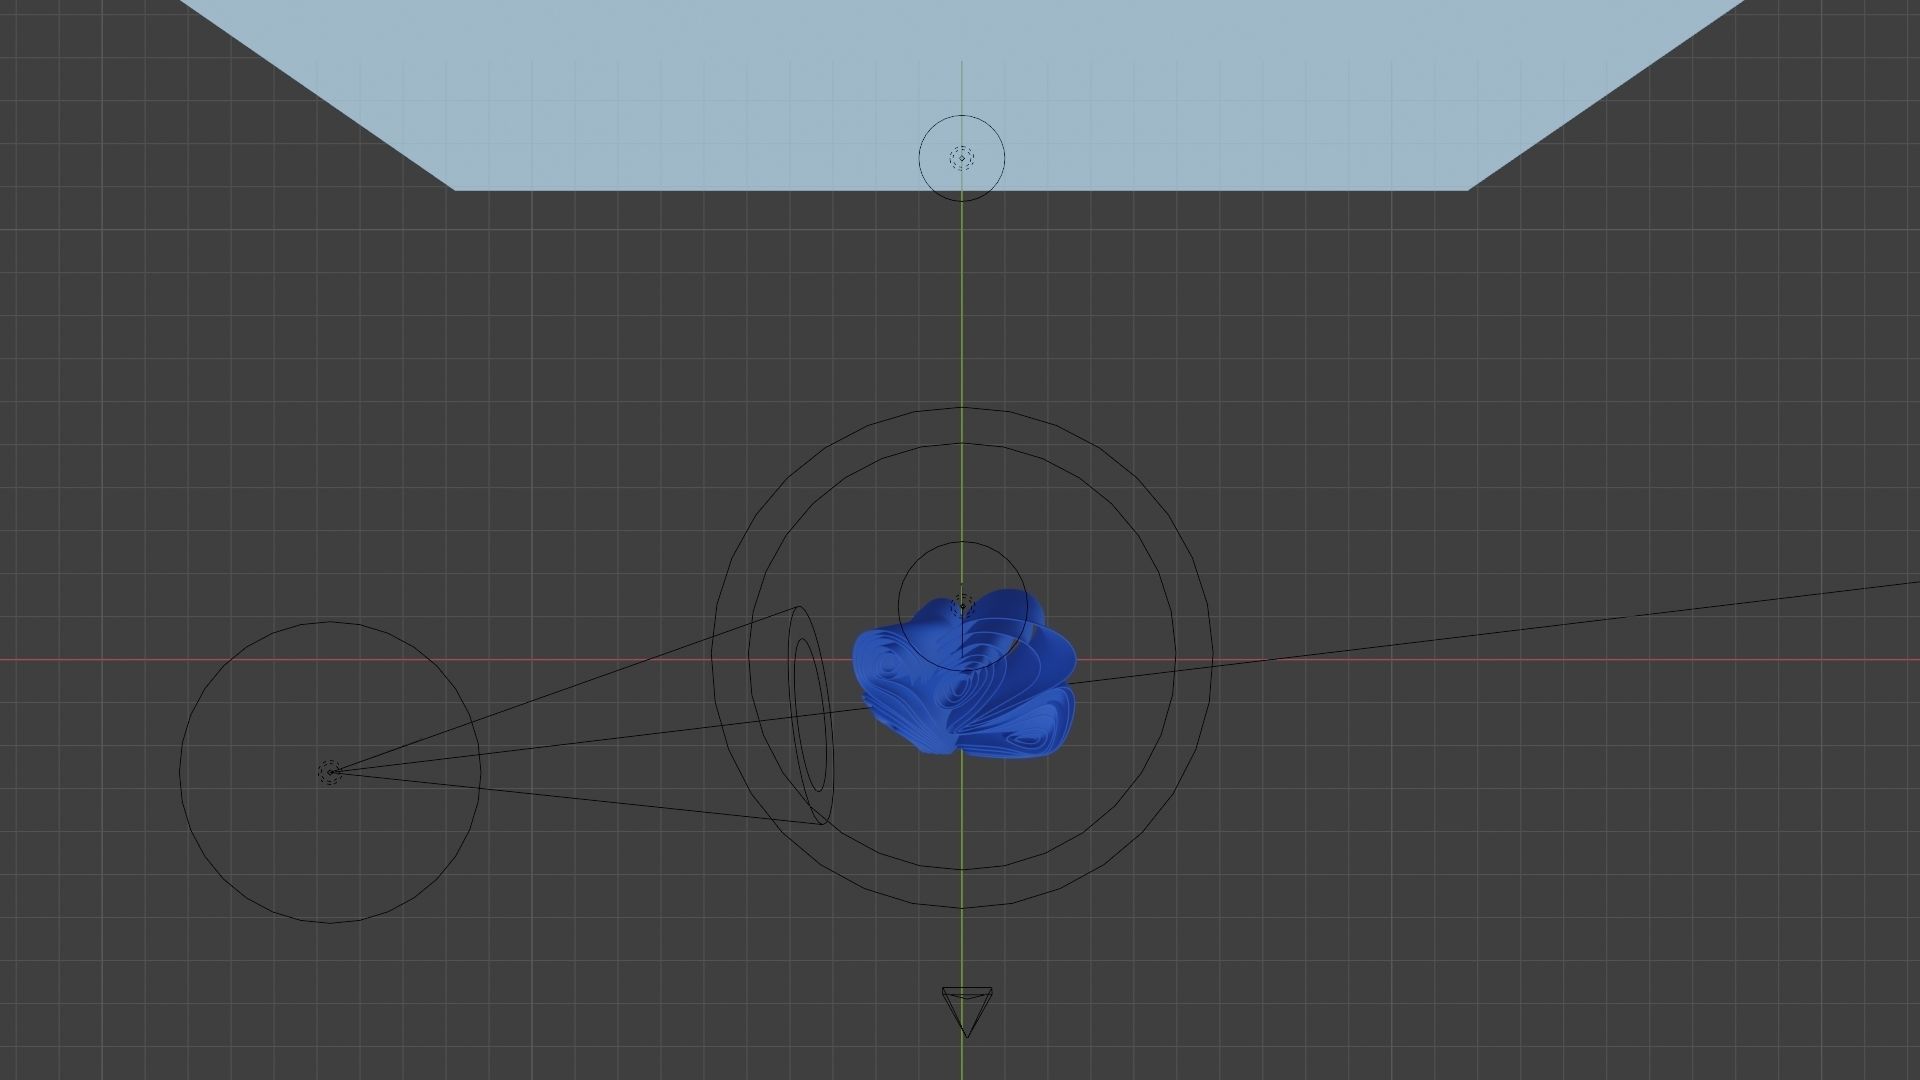Click the point light icon above the blue mesh
The image size is (1920, 1080).
(962, 604)
